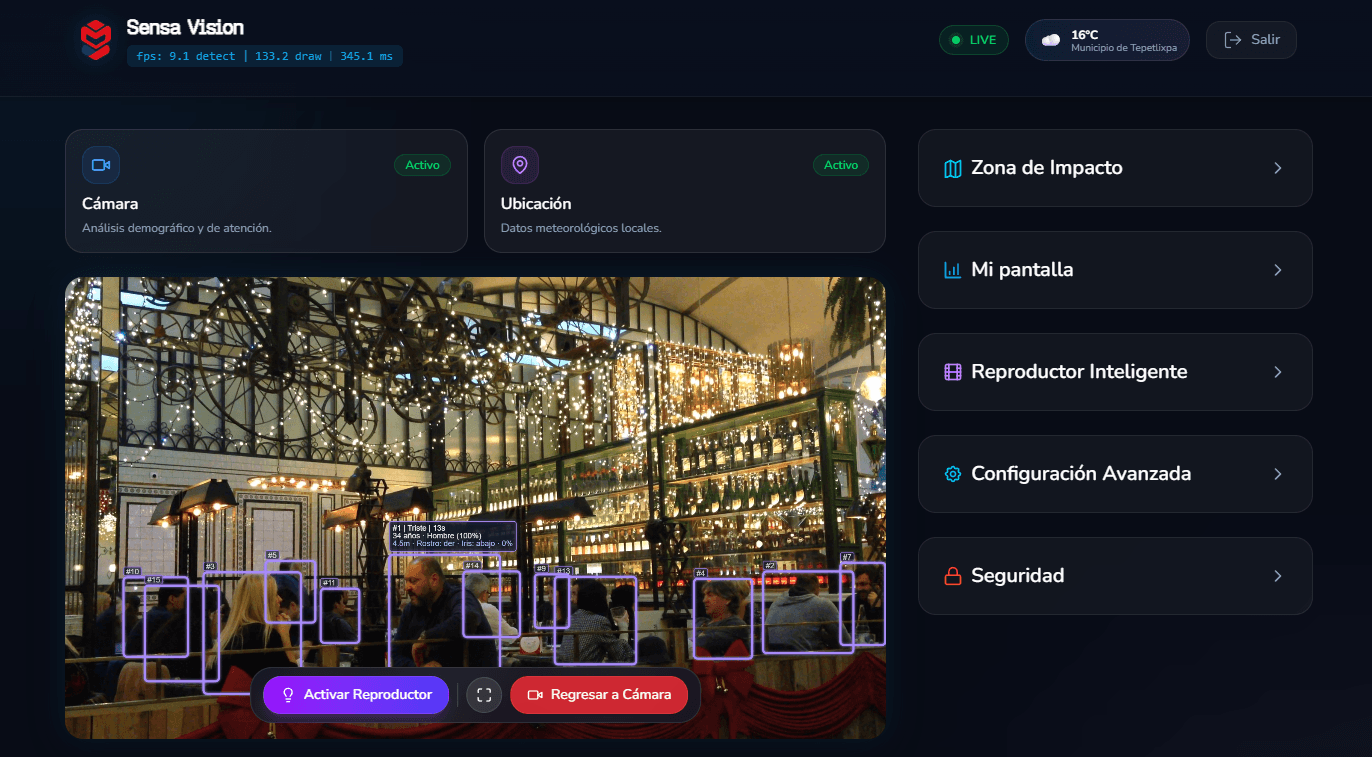This screenshot has width=1372, height=757.
Task: Expand Mi pantalla using its chevron arrow
Action: (1277, 270)
